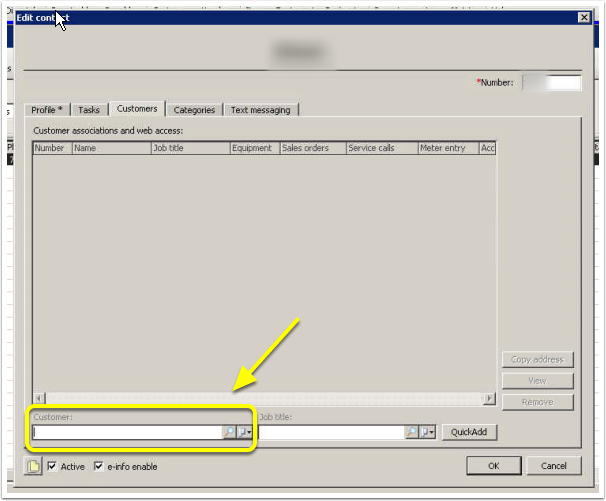The width and height of the screenshot is (606, 501).
Task: Click into the Job title input field
Action: pos(330,432)
